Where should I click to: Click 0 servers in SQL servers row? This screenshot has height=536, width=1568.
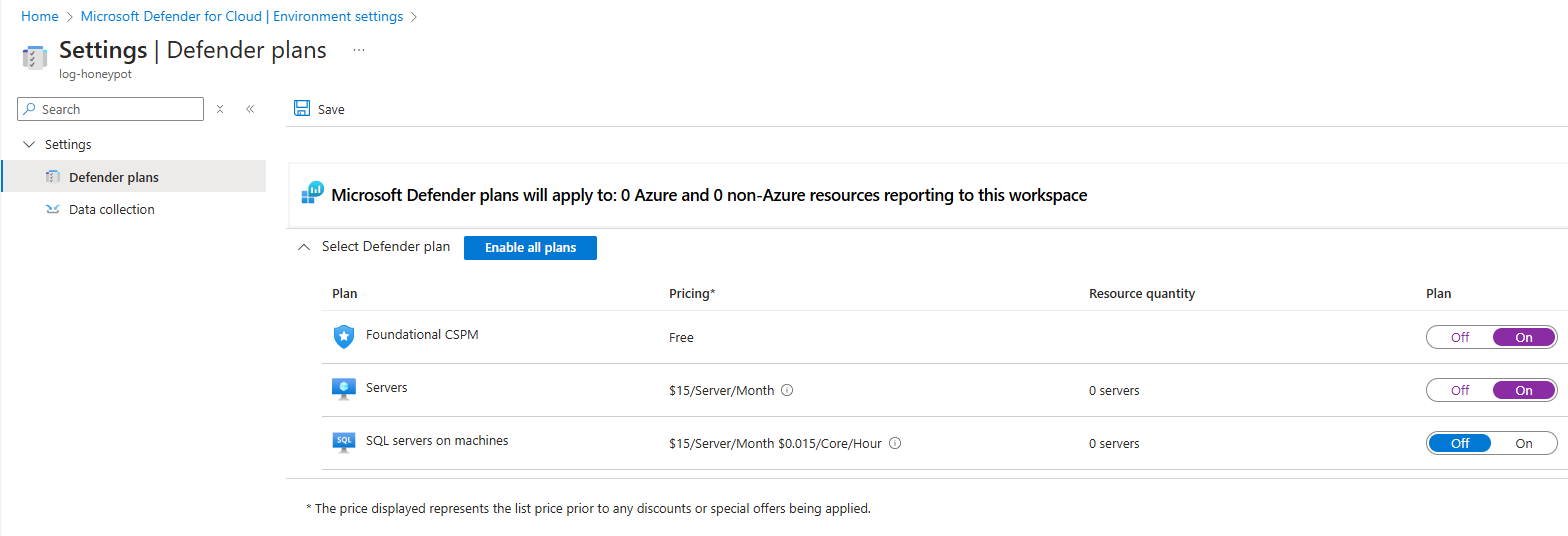tap(1114, 443)
